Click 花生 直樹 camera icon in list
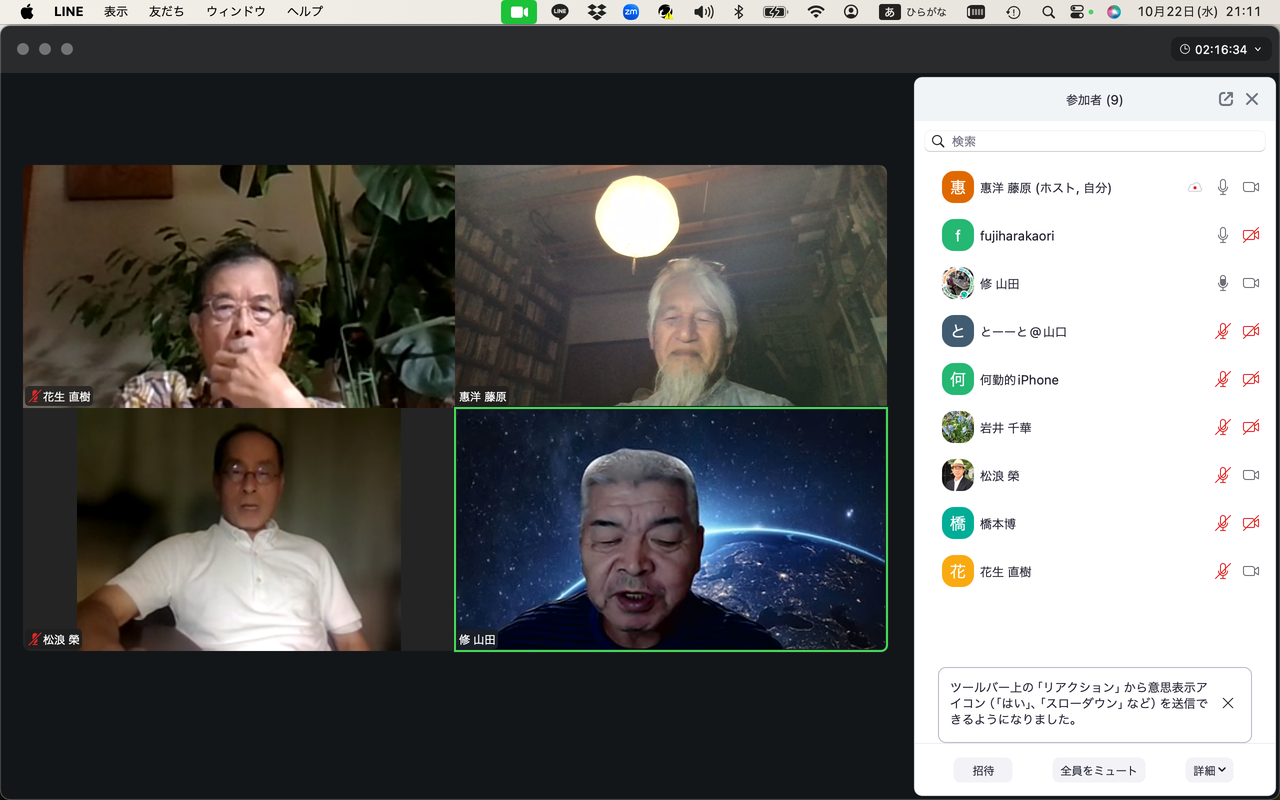The height and width of the screenshot is (800, 1280). (1251, 571)
